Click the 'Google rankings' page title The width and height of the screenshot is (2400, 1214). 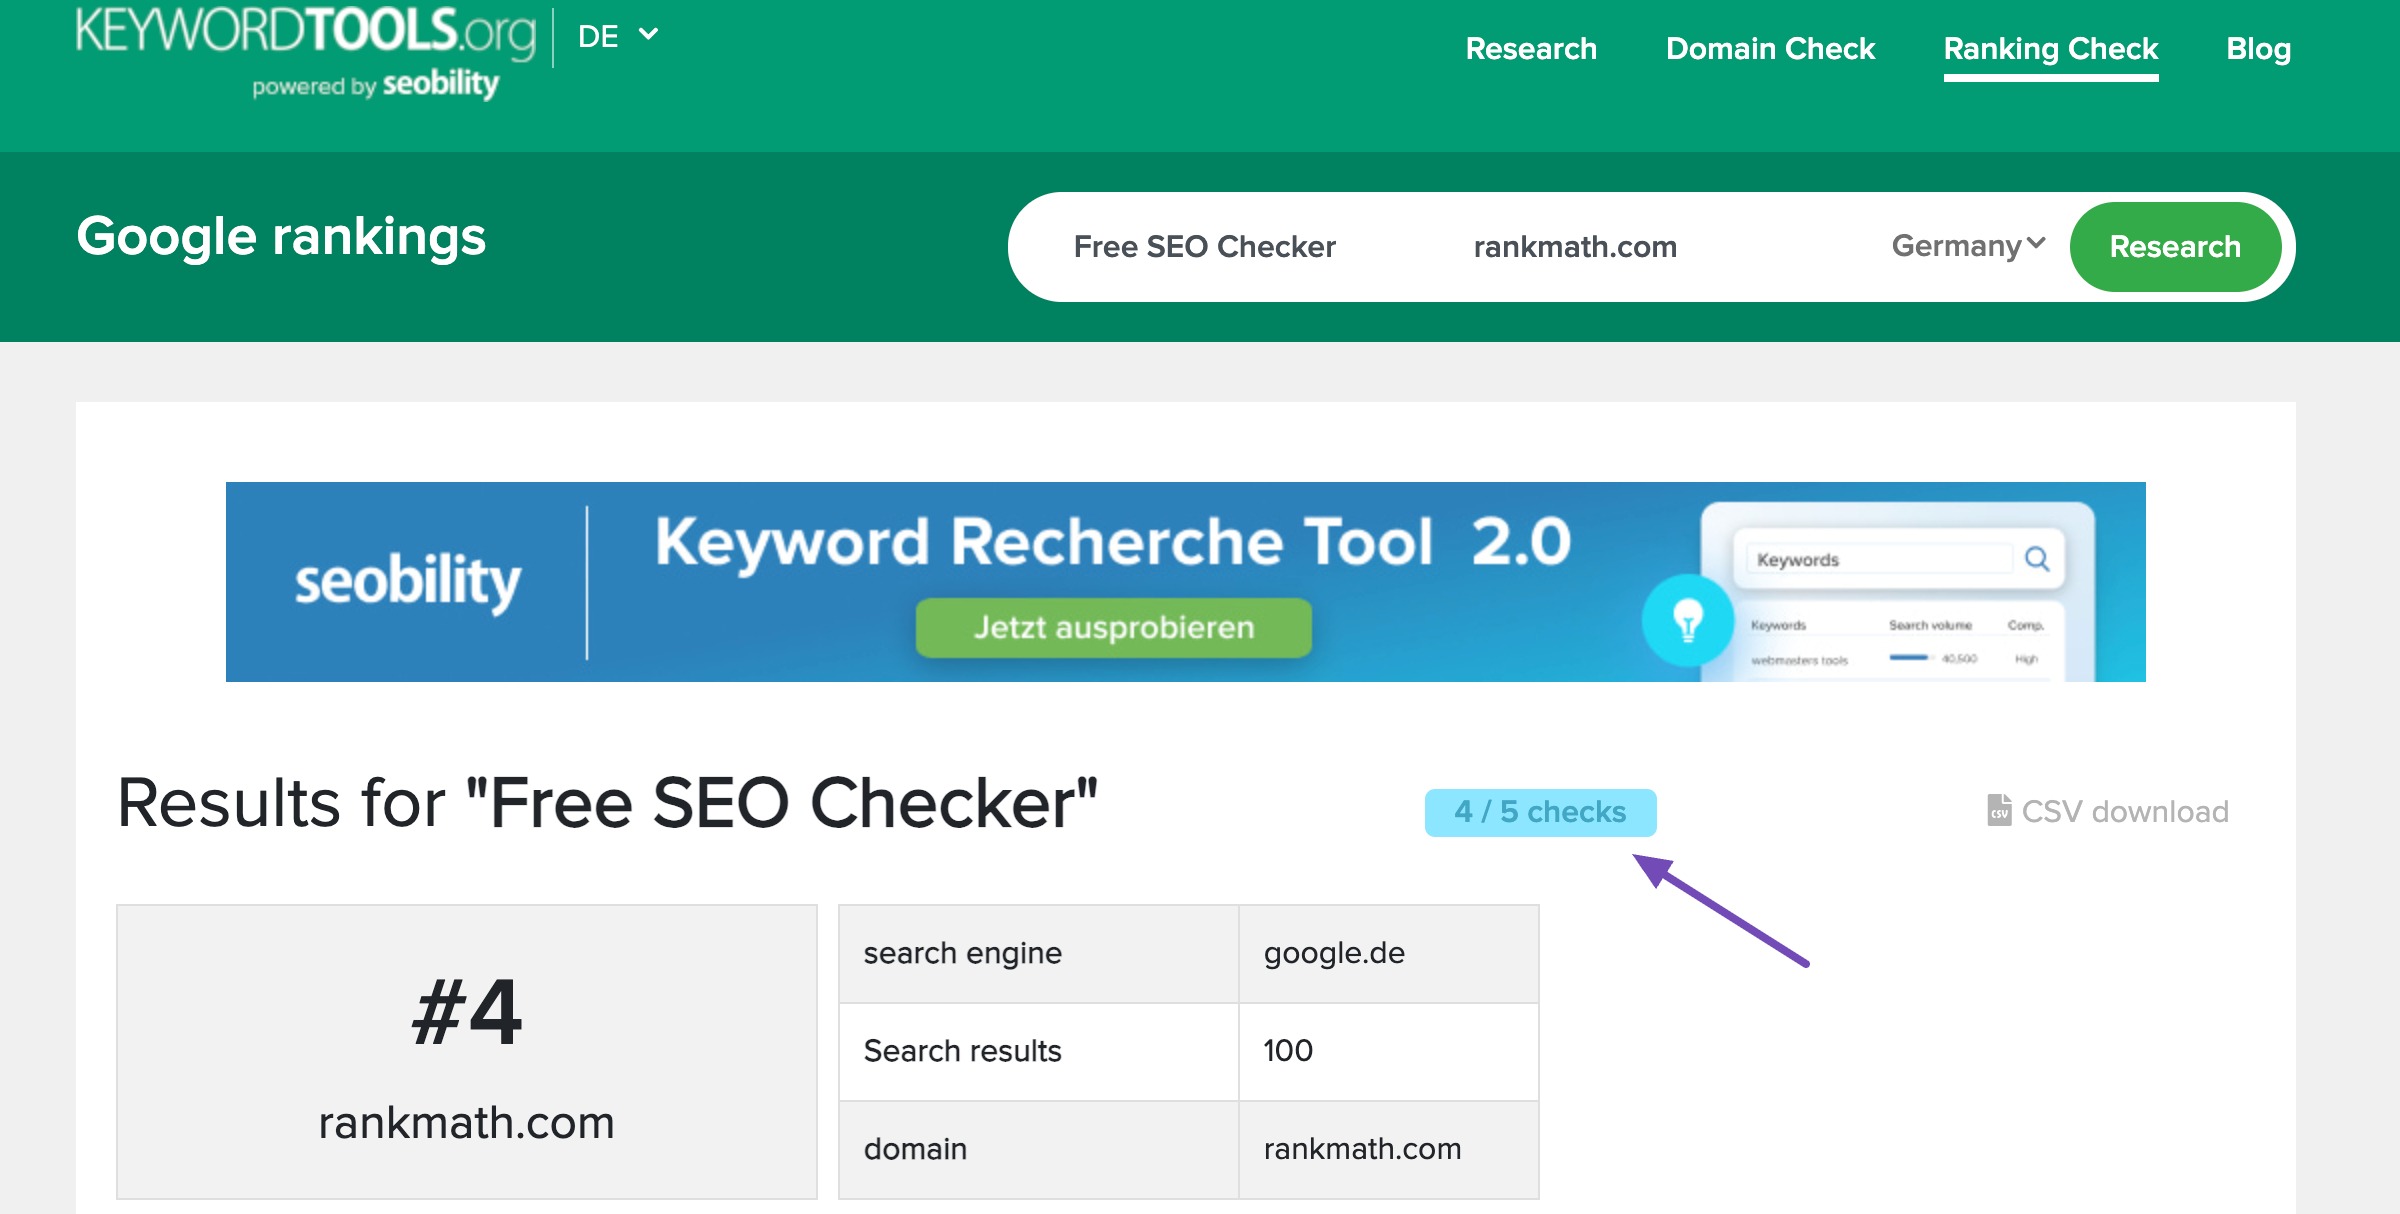281,238
